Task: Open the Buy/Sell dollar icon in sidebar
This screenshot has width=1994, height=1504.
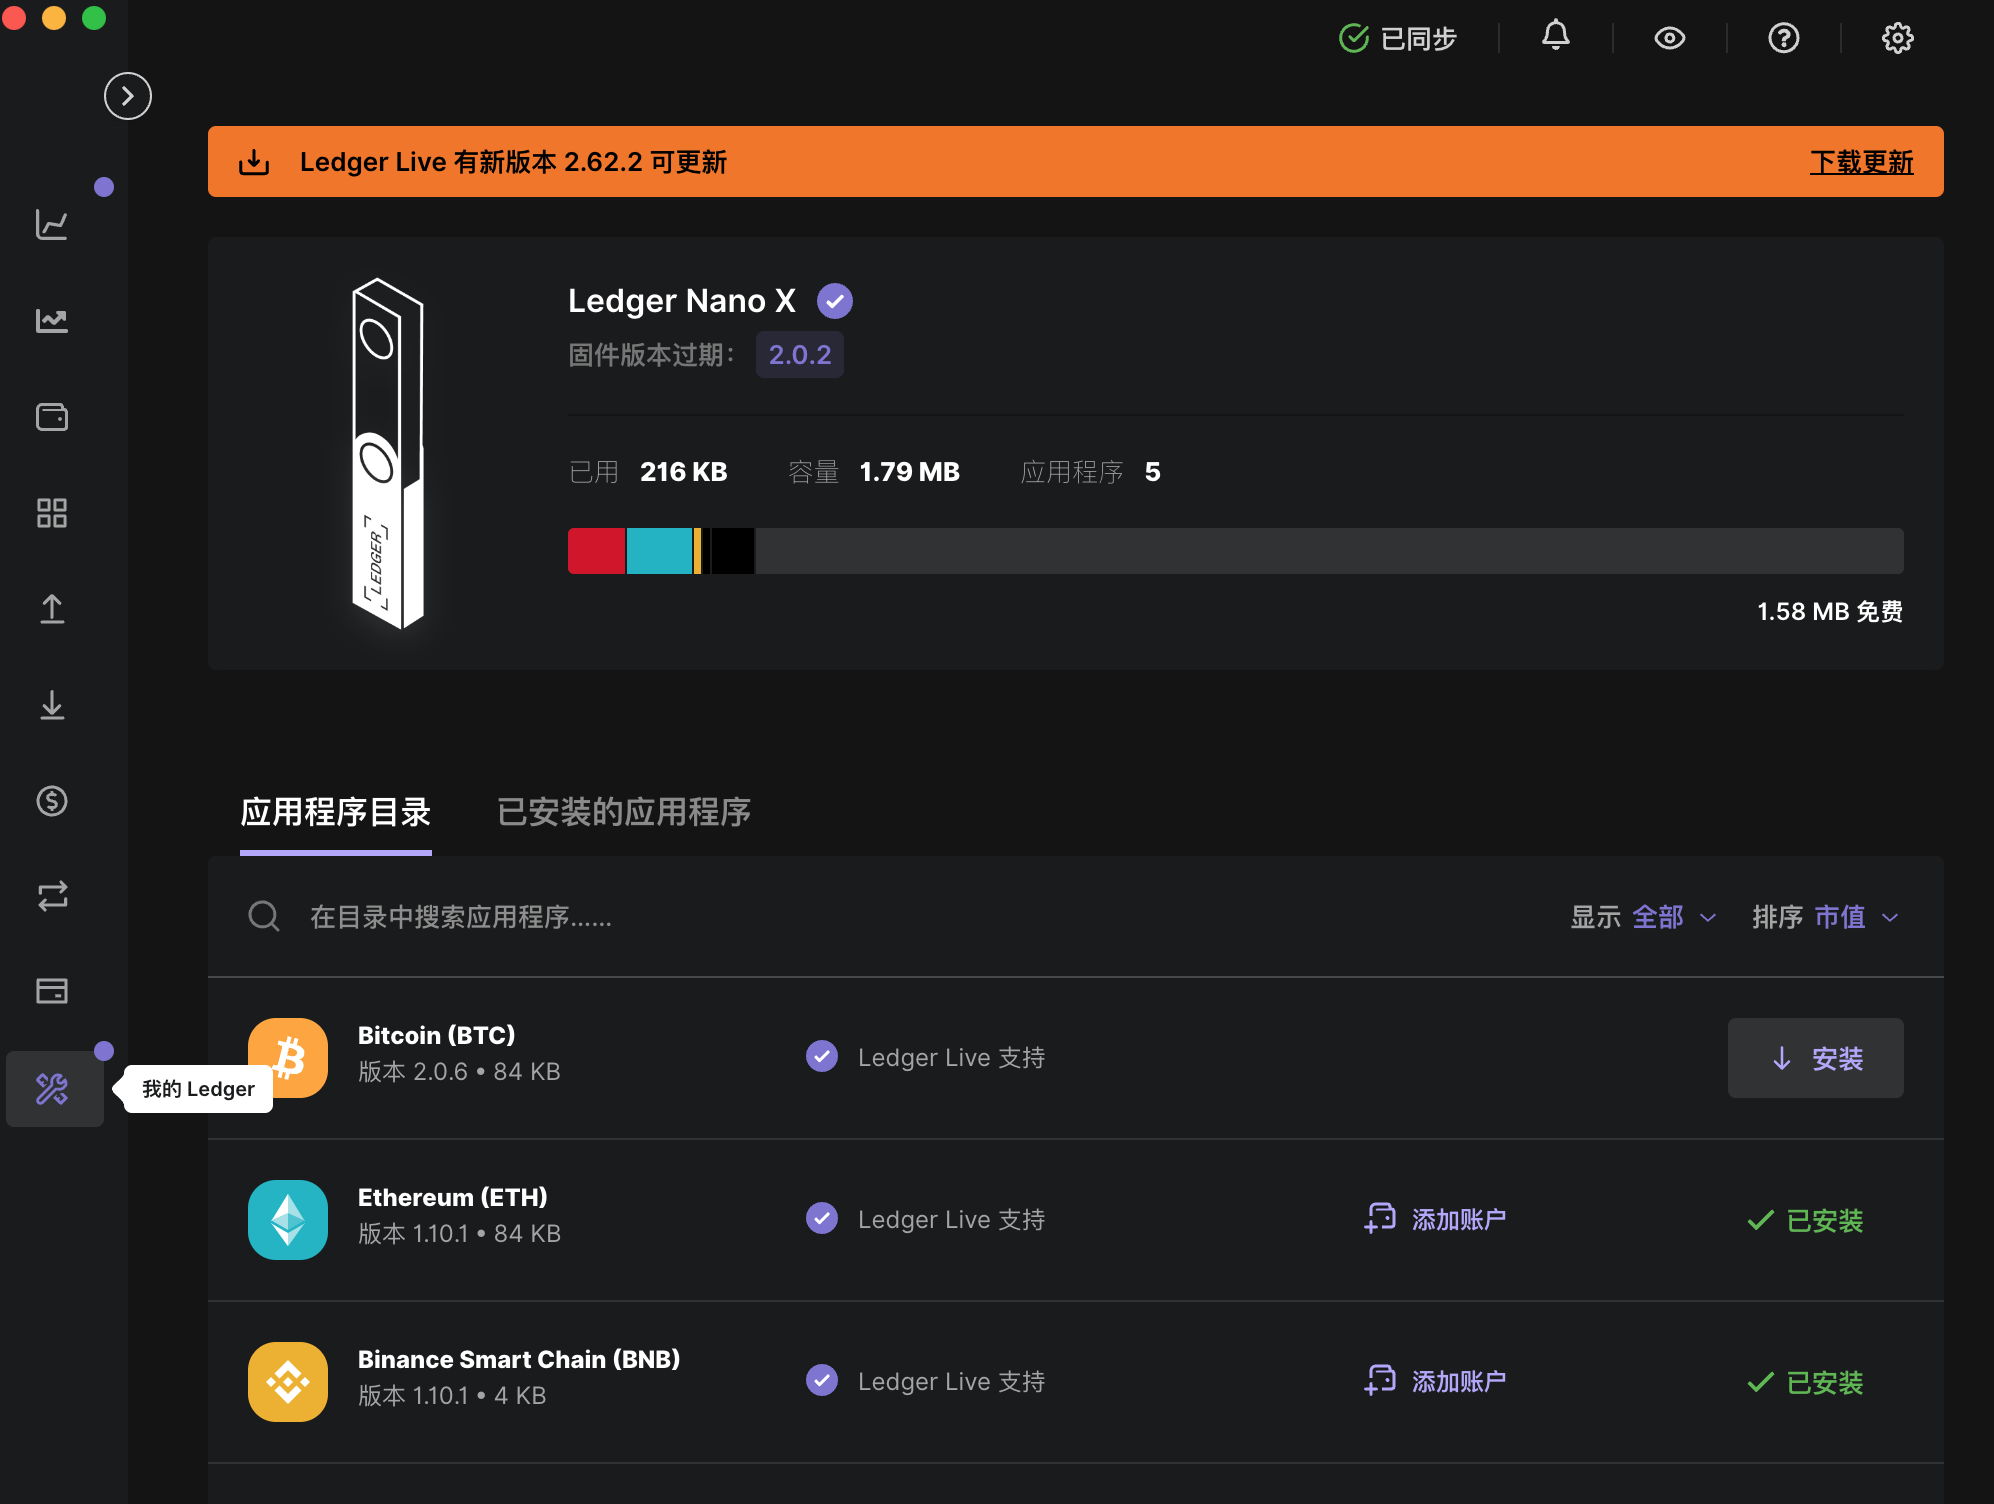Action: click(x=52, y=801)
